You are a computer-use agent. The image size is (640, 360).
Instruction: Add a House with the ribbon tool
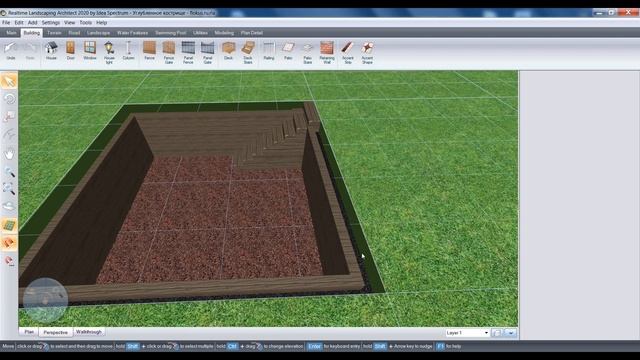coord(51,51)
